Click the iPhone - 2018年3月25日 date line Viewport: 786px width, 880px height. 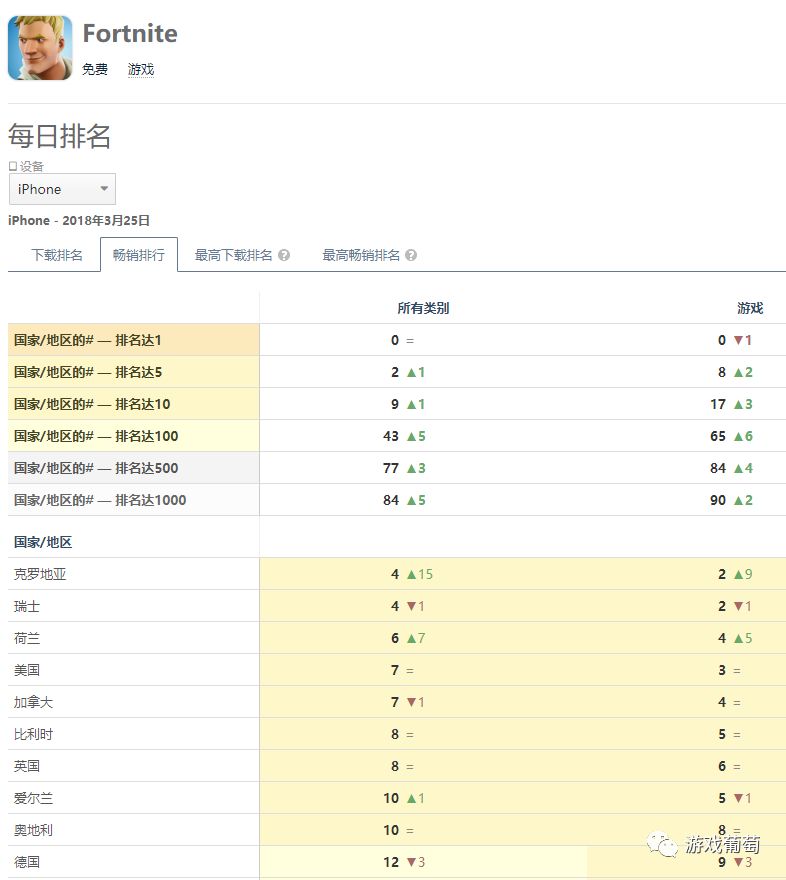pyautogui.click(x=79, y=221)
